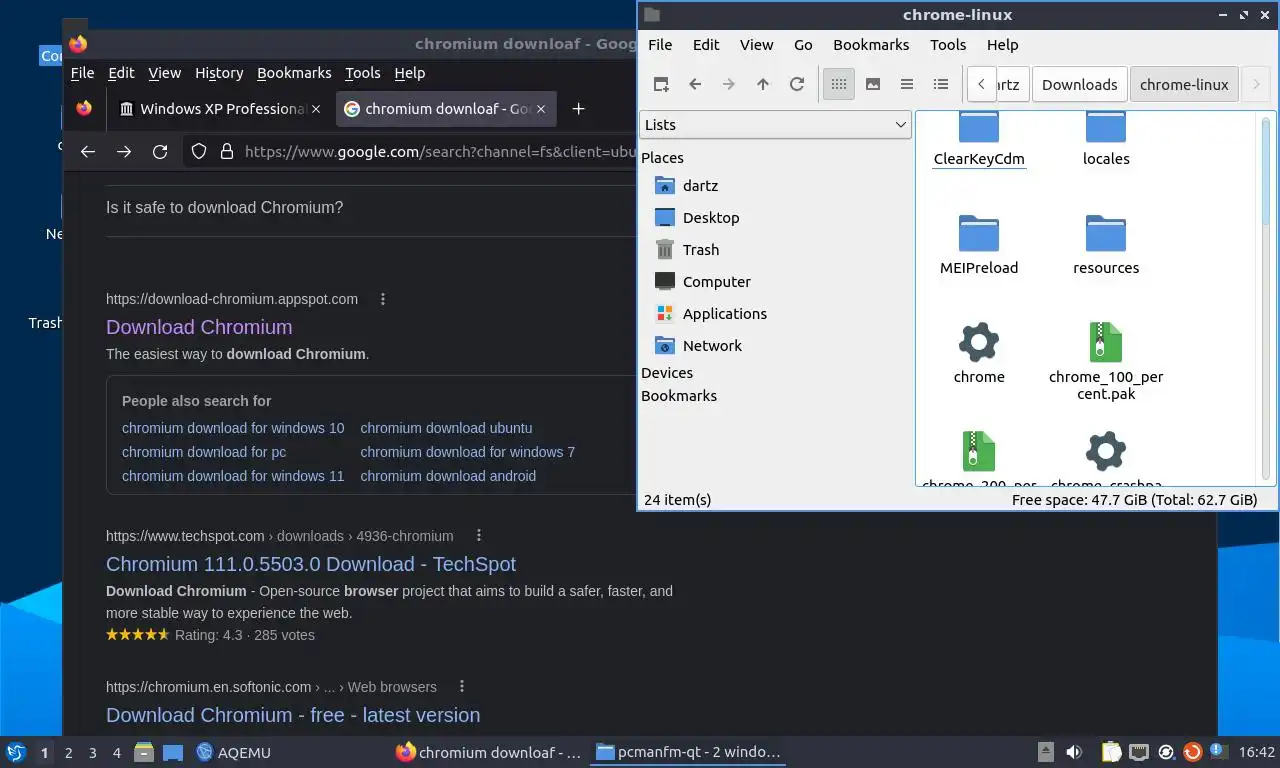Open Tools menu in file manager
Viewport: 1280px width, 768px height.
948,44
